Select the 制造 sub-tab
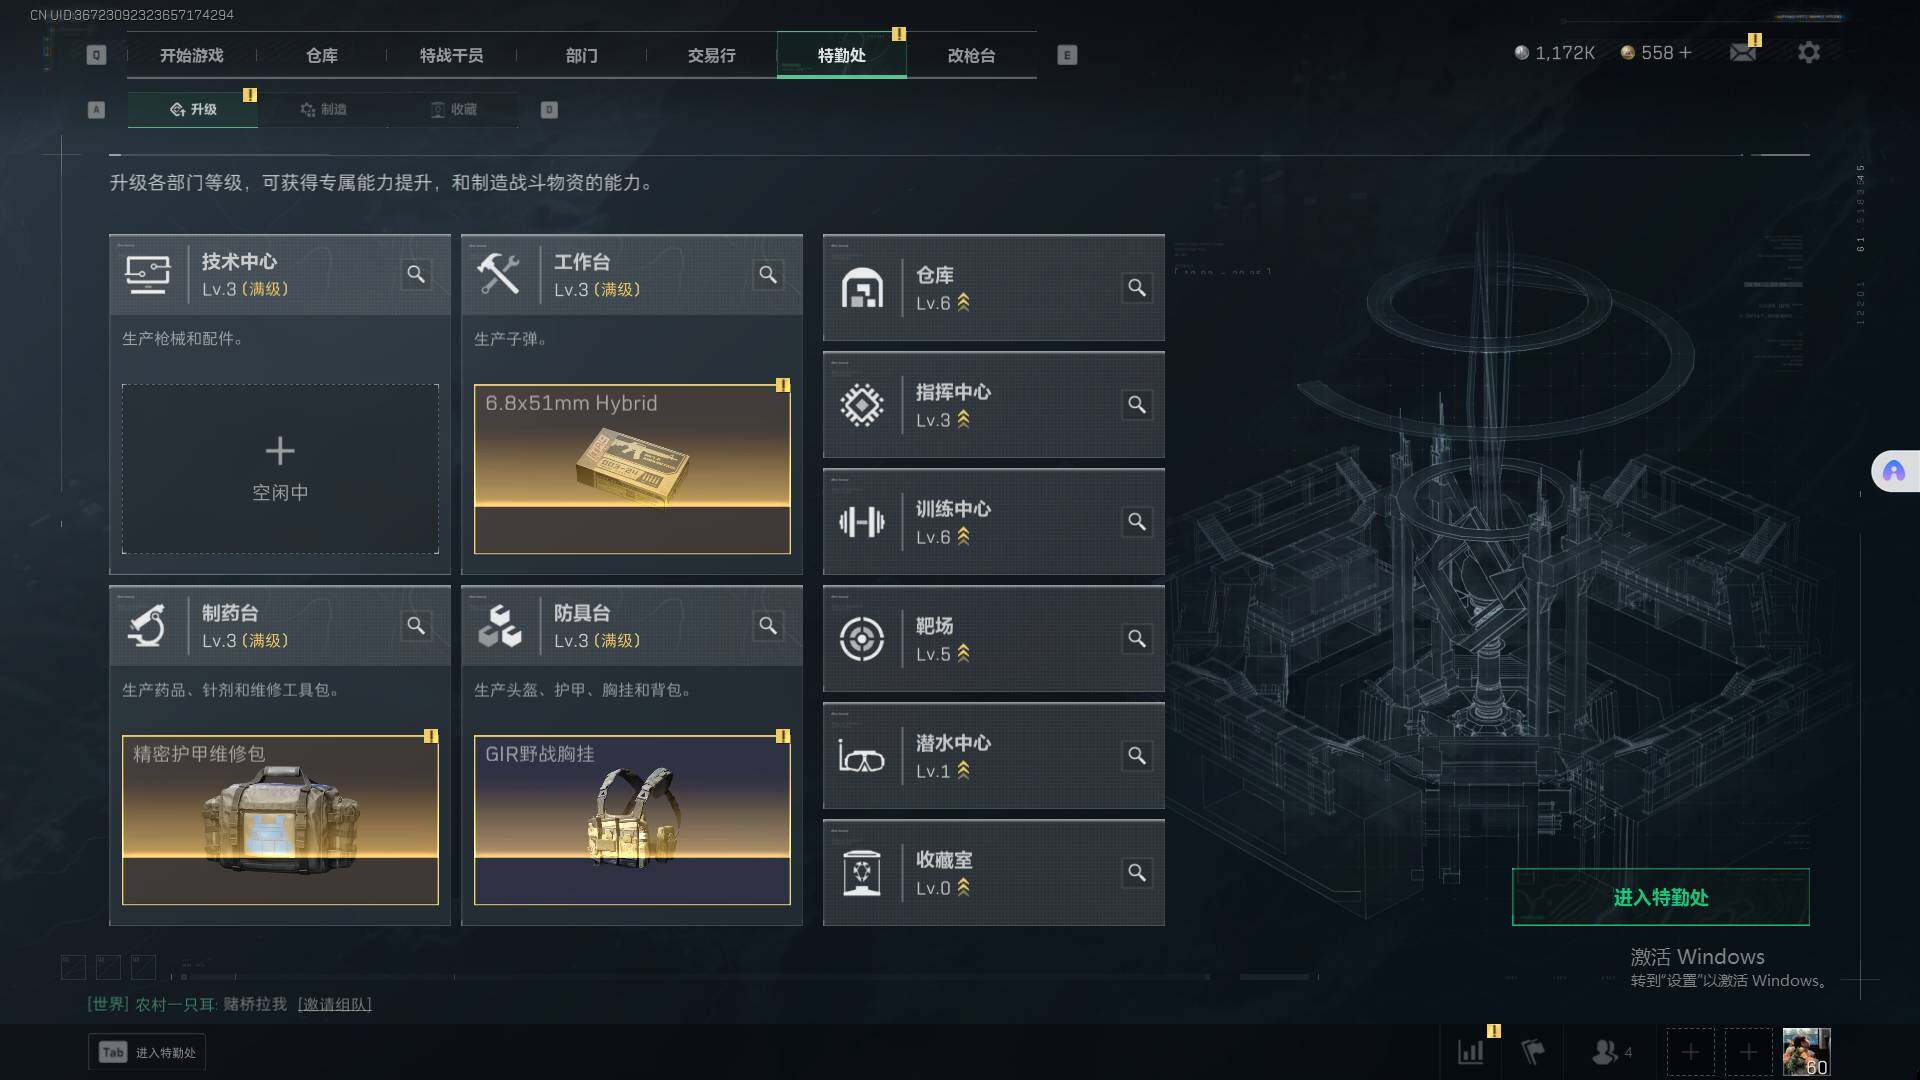Viewport: 1920px width, 1080px height. coord(323,109)
